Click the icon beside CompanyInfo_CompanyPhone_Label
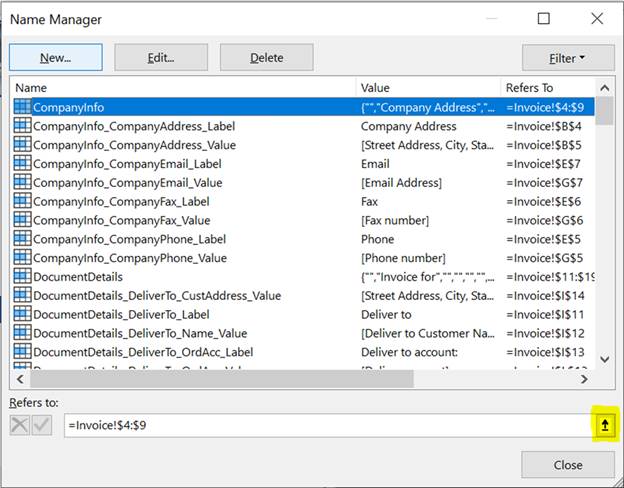 coord(22,239)
